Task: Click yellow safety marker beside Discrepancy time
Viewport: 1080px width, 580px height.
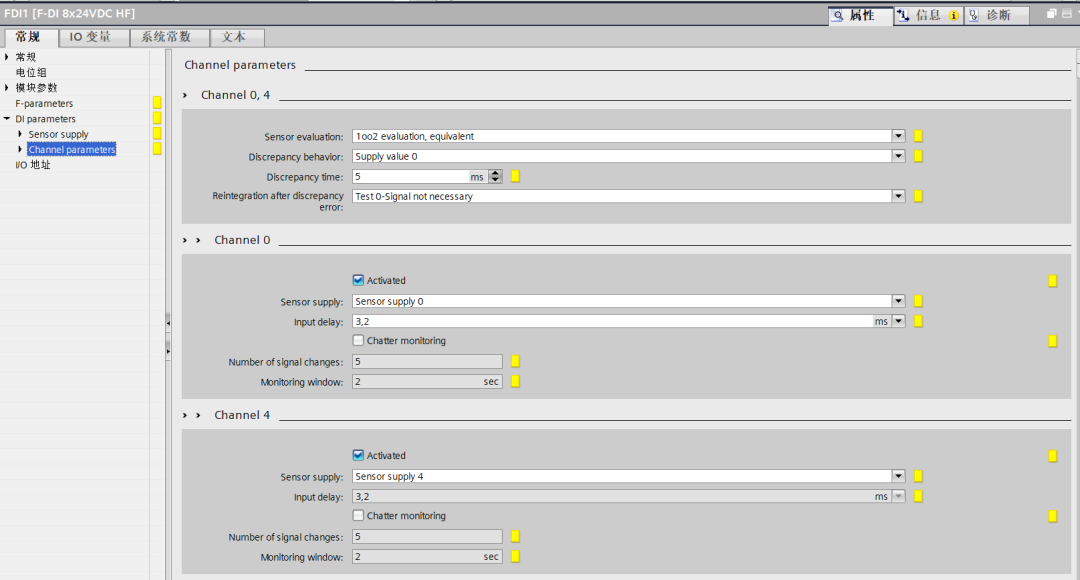Action: 515,176
